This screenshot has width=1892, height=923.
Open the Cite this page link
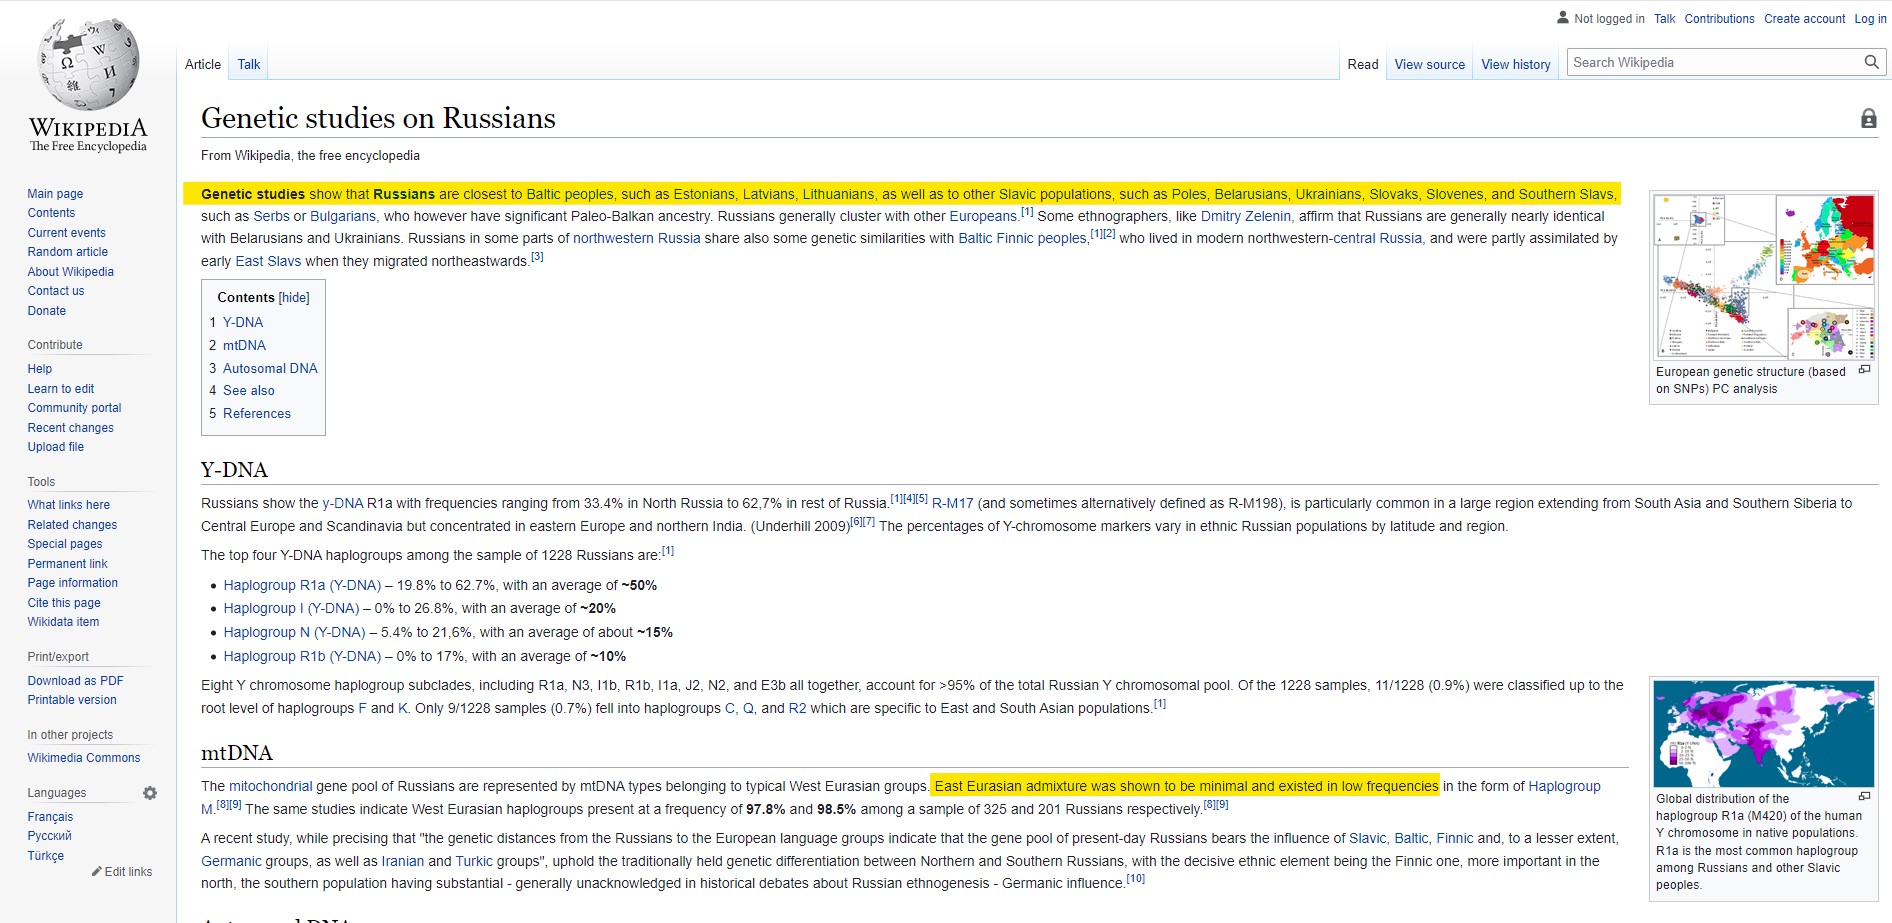click(x=64, y=603)
